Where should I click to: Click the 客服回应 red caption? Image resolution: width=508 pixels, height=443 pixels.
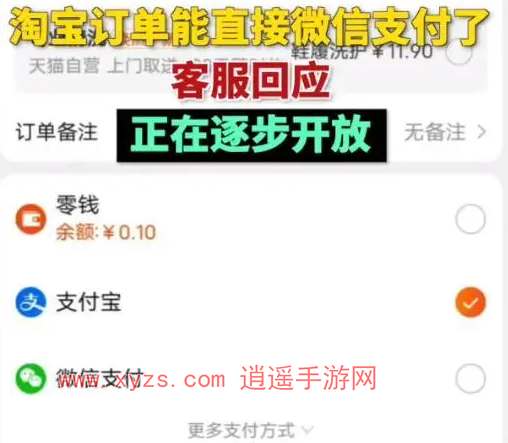point(251,81)
